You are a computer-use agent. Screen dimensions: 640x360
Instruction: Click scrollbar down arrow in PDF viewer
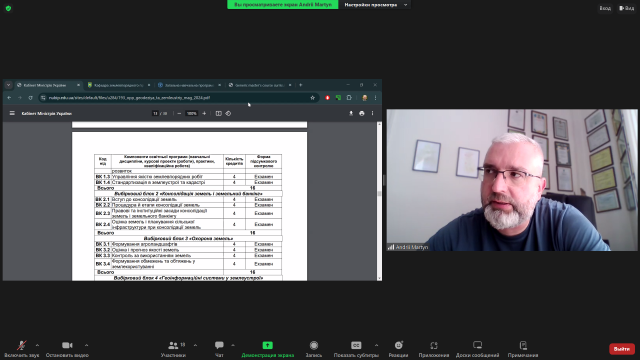point(379,278)
